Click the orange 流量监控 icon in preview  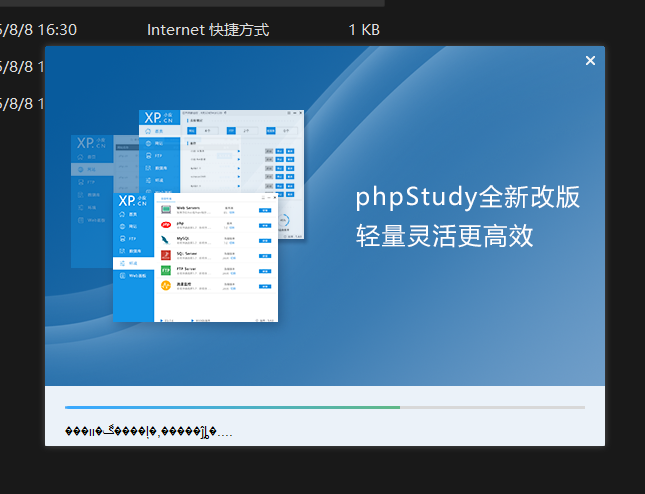point(166,286)
